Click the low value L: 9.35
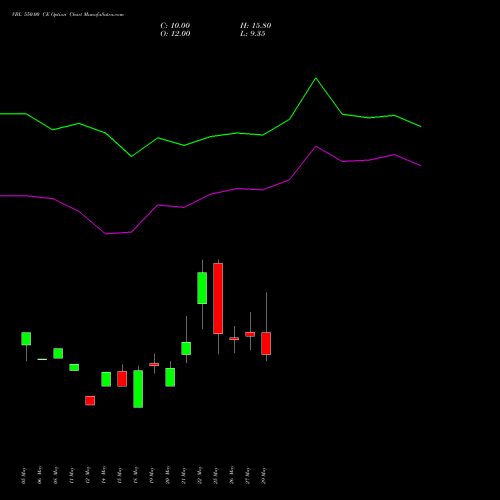 coord(252,34)
